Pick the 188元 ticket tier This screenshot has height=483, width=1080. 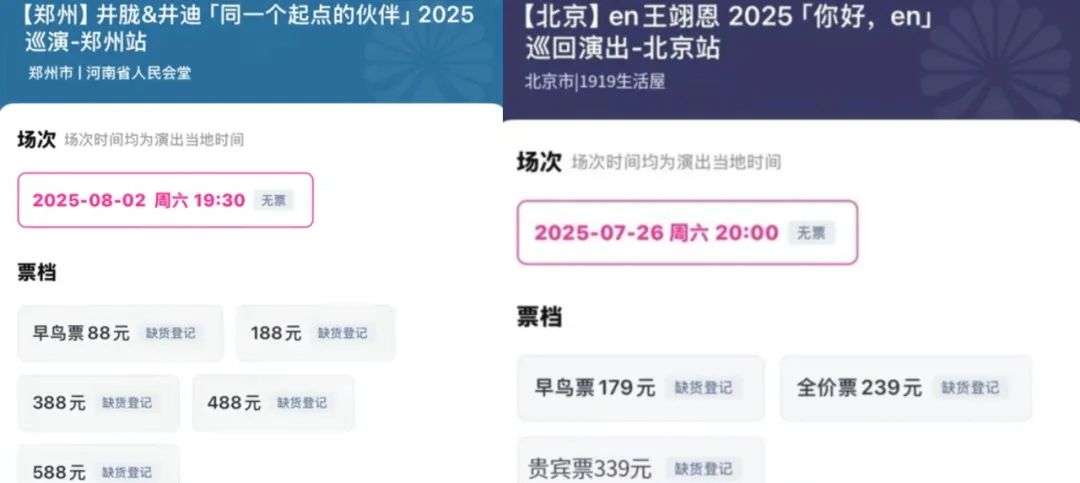(315, 334)
